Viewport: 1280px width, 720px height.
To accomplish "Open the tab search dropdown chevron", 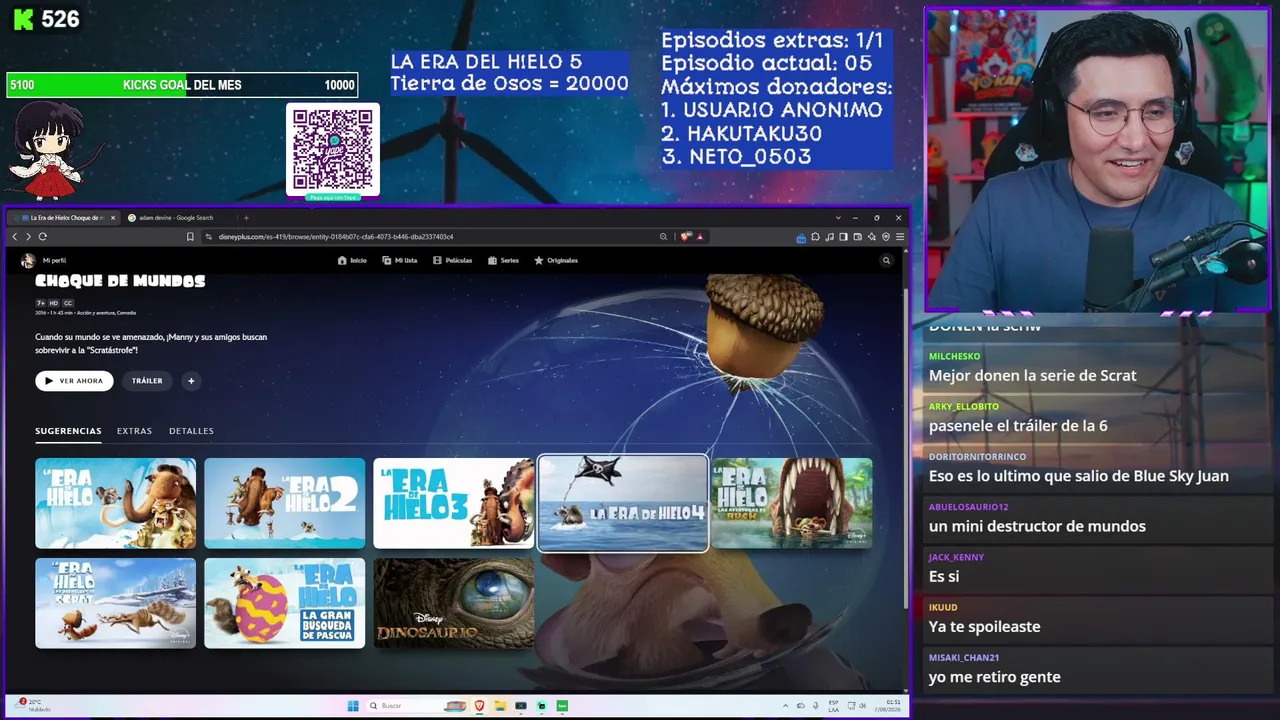I will (838, 218).
